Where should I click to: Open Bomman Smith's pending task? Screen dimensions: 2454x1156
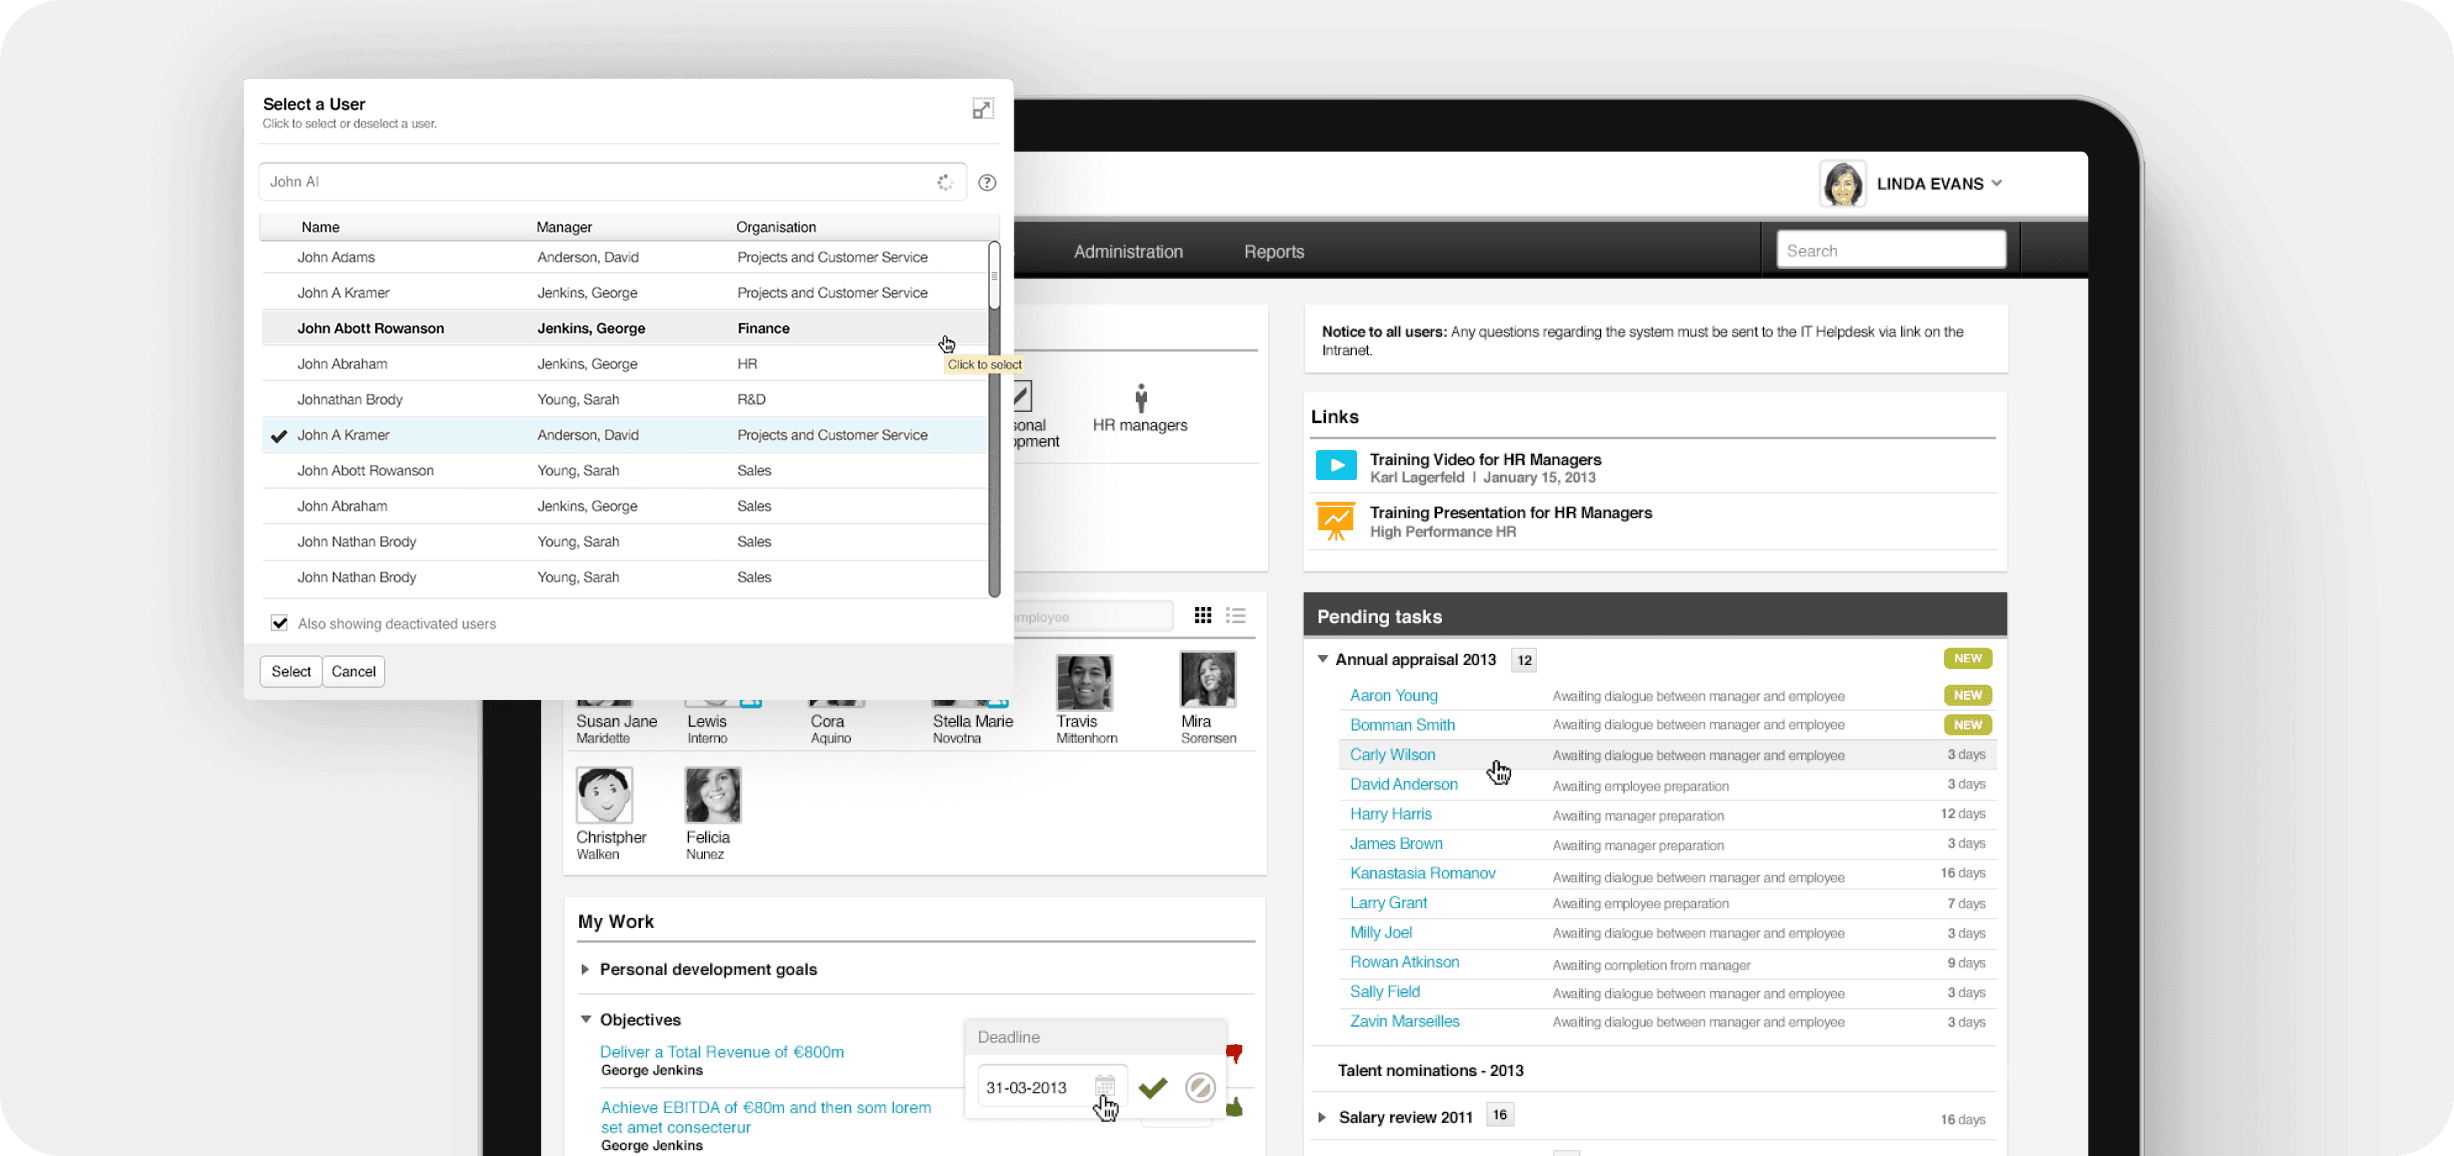[x=1402, y=725]
